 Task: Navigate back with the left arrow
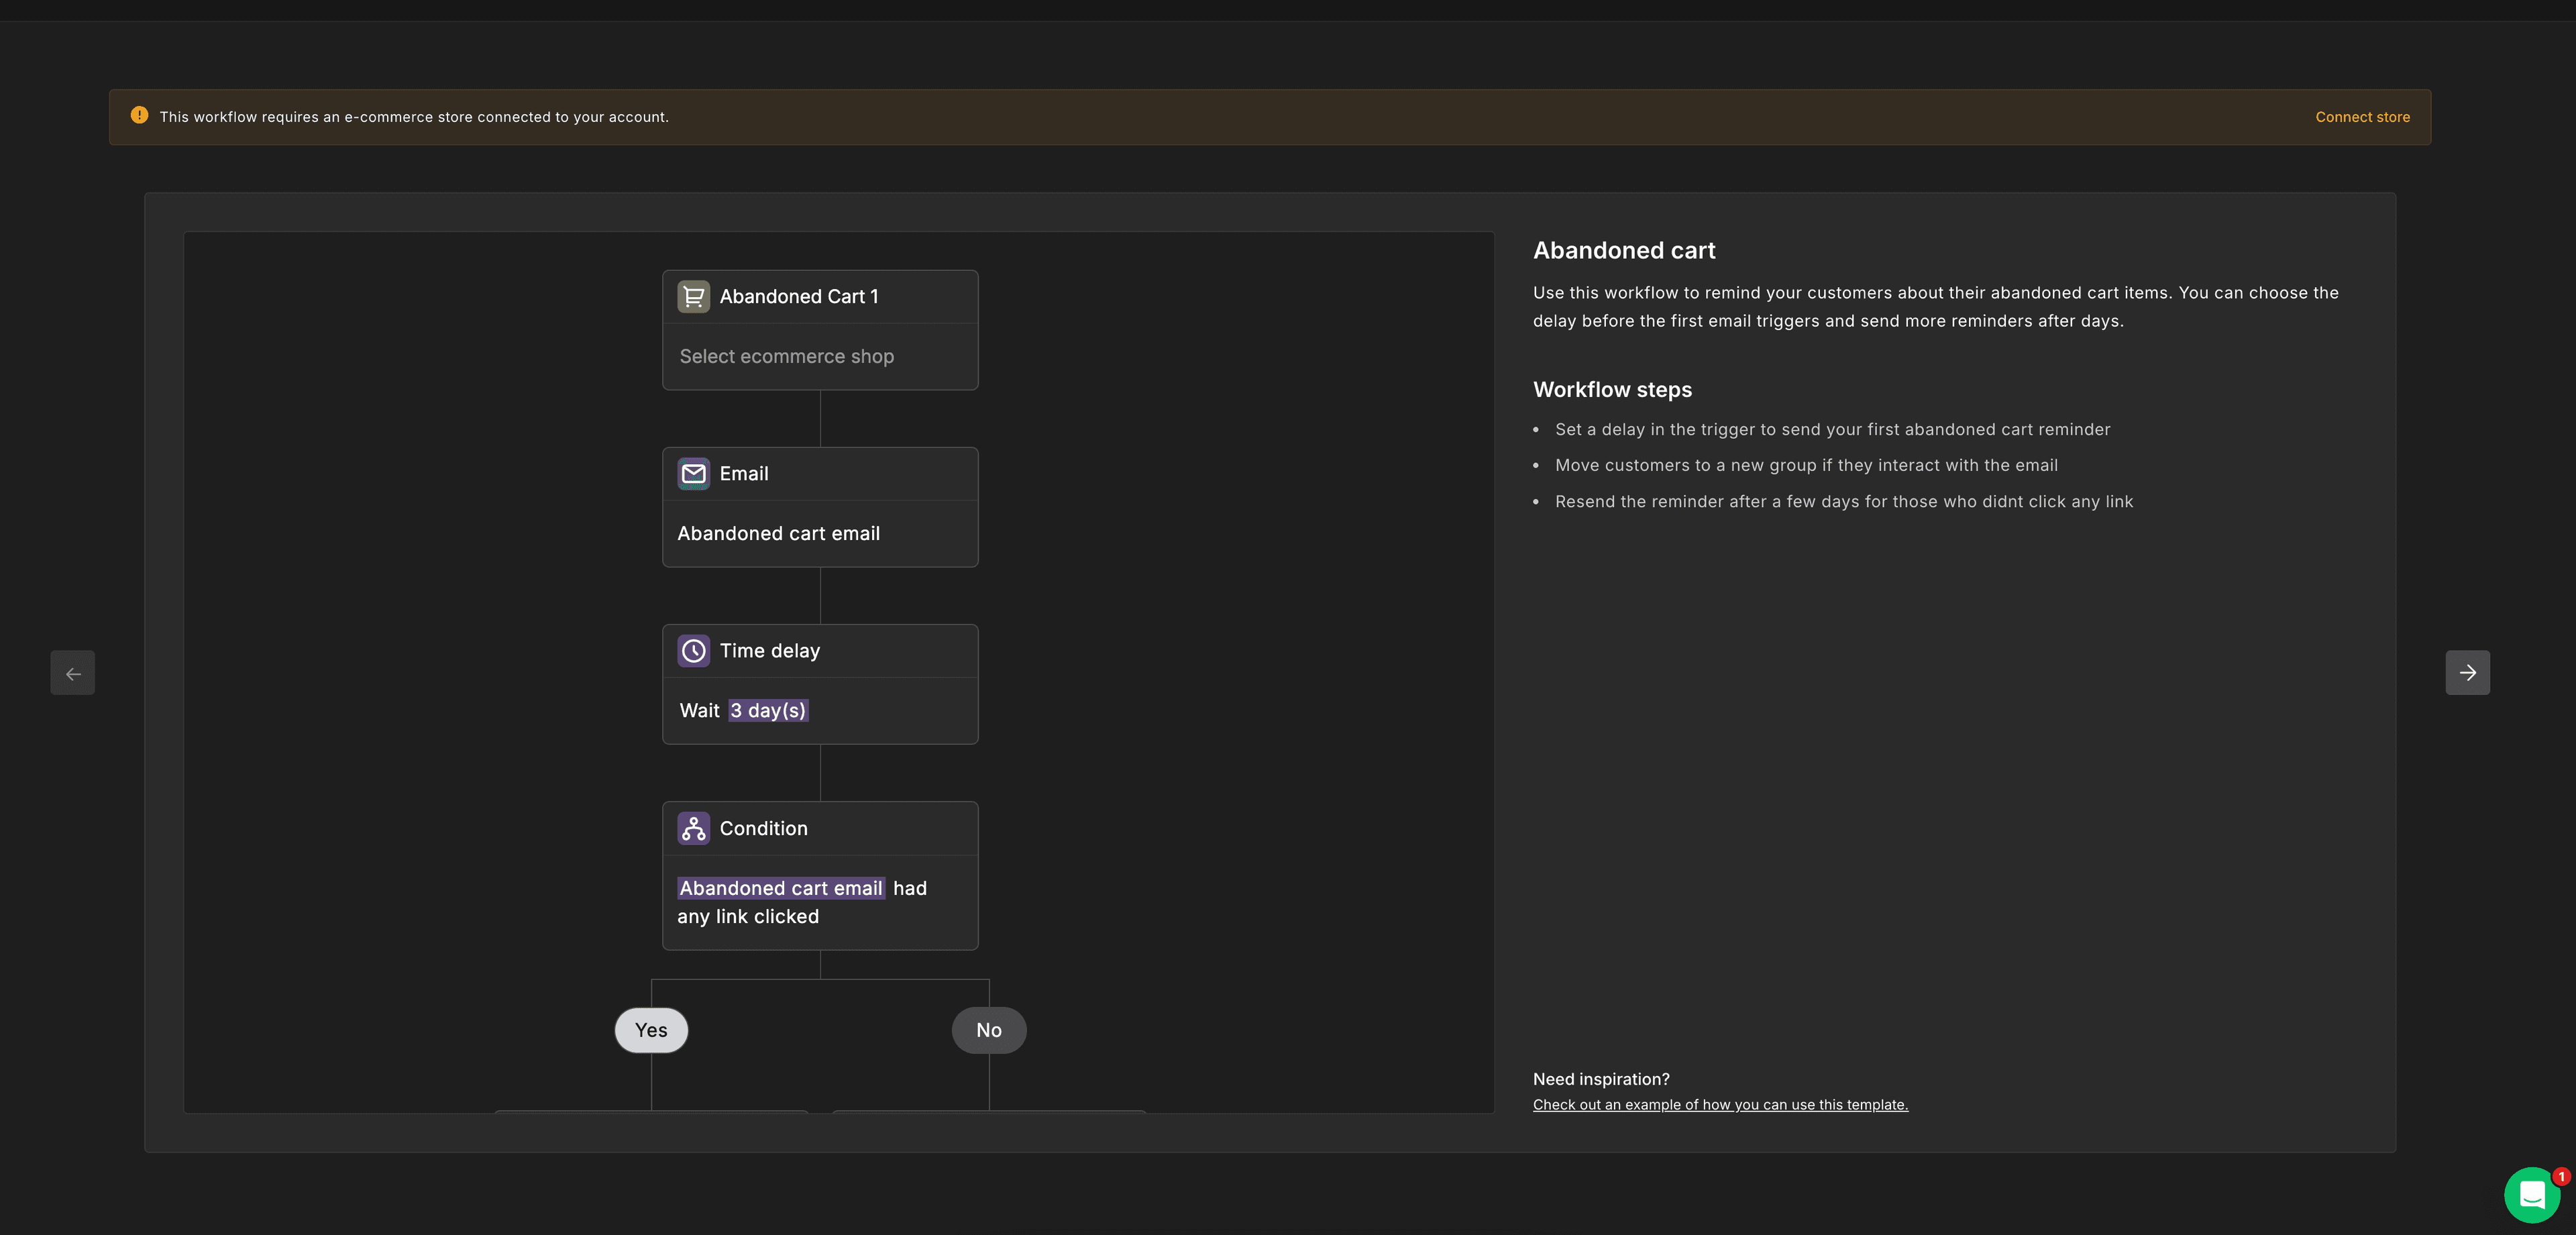point(72,672)
